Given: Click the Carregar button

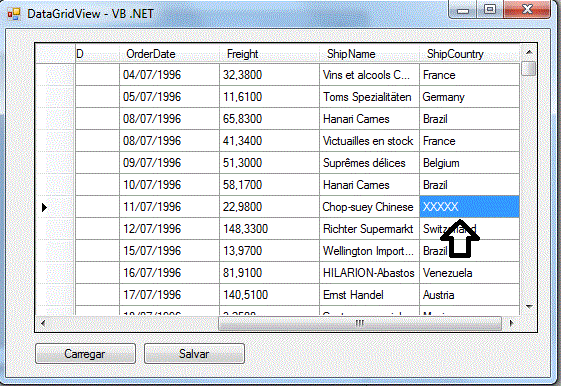Looking at the screenshot, I should [85, 353].
